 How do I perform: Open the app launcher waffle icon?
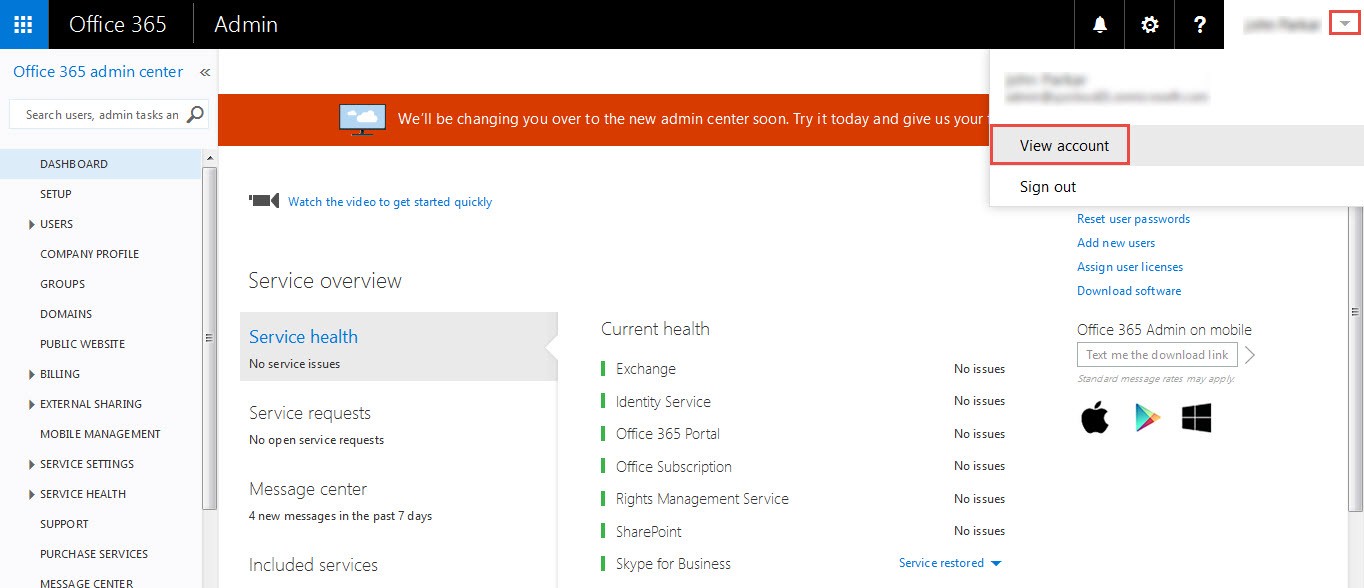coord(24,24)
